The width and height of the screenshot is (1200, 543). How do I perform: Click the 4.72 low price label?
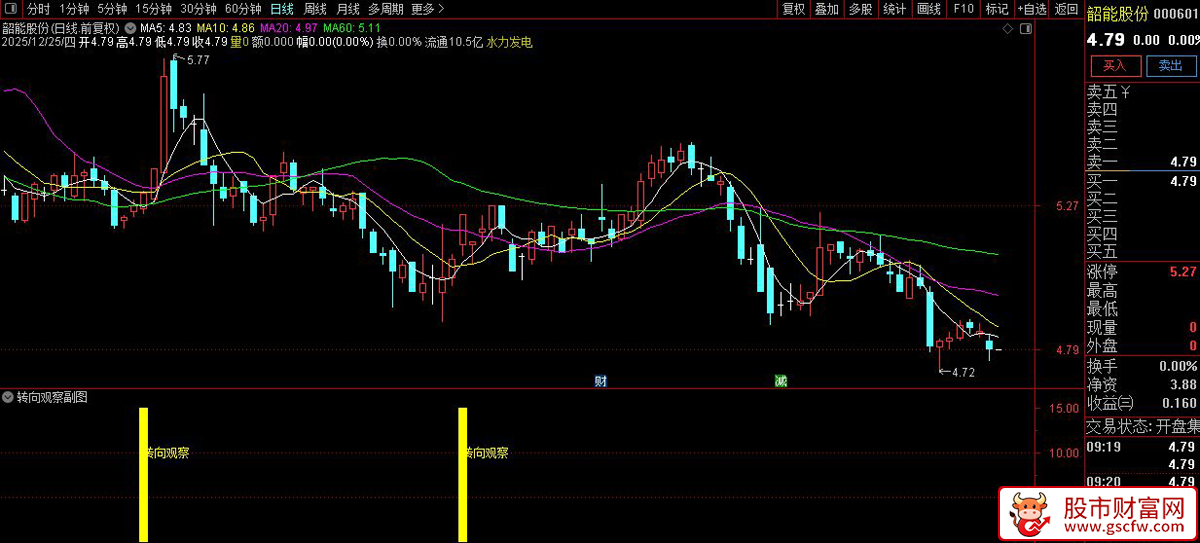(962, 372)
